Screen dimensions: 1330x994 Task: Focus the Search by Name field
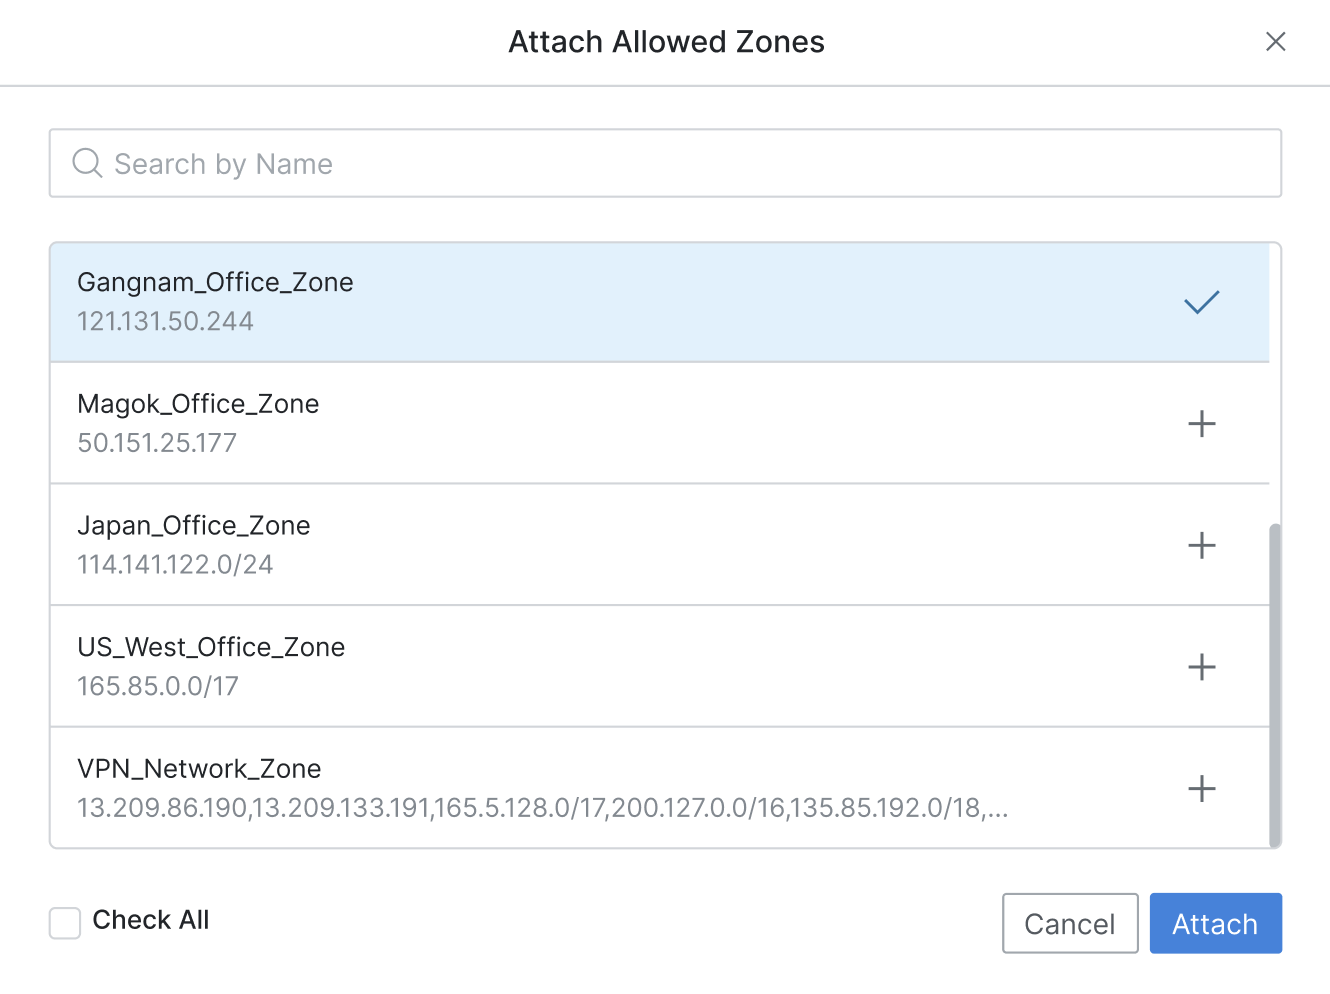pyautogui.click(x=665, y=163)
